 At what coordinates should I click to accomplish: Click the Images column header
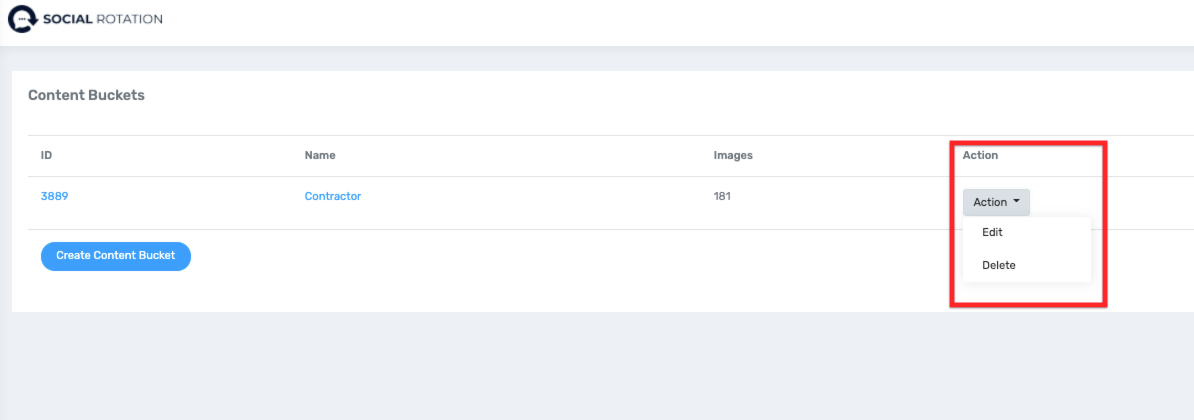coord(732,156)
